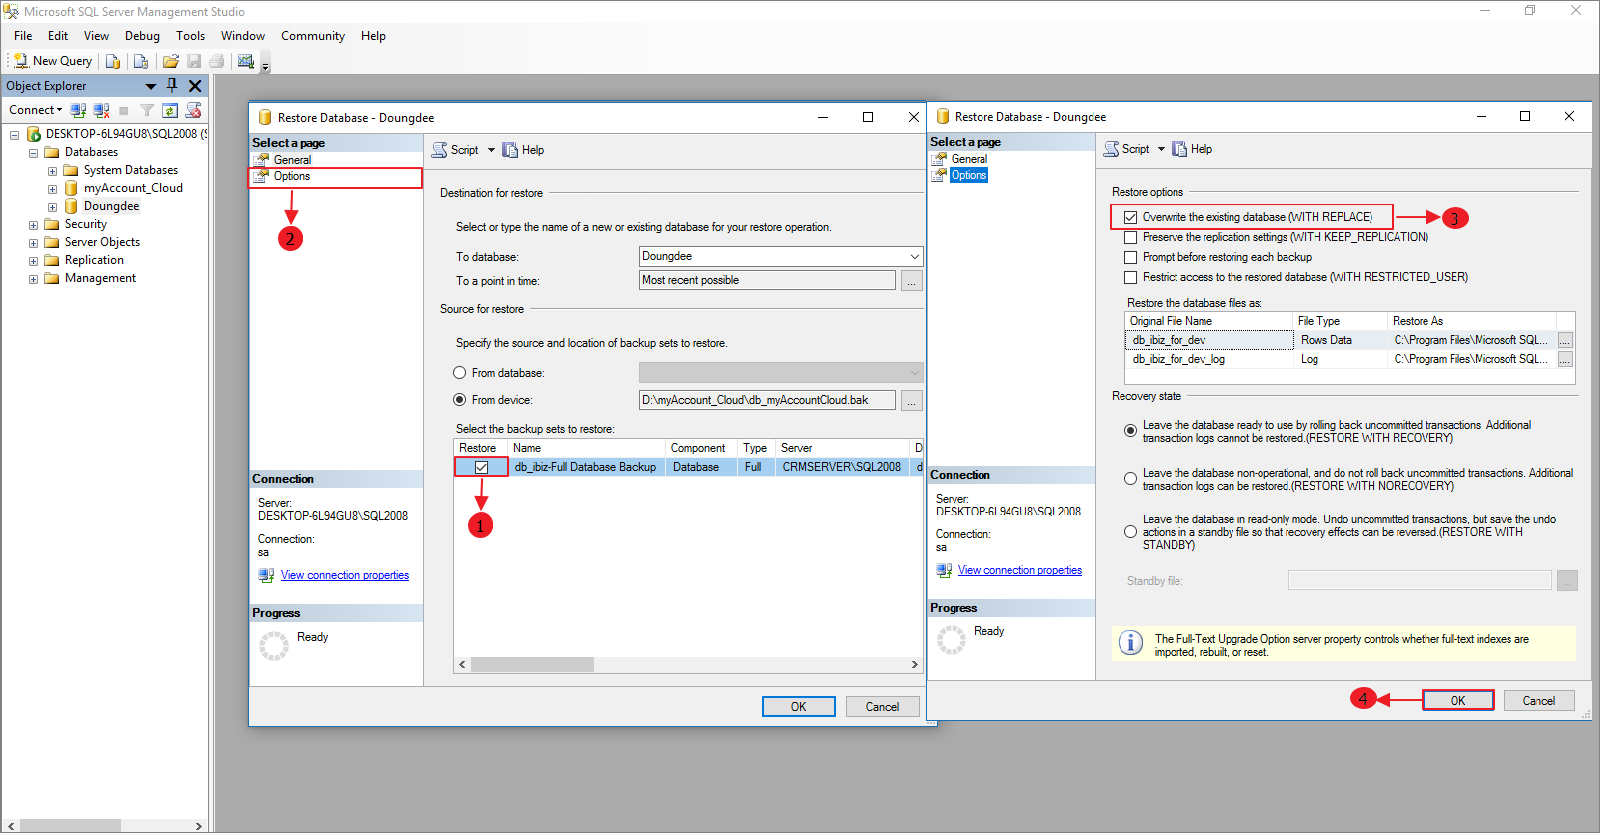1600x833 pixels.
Task: Click the SSMS application icon in the title bar
Action: coord(11,12)
